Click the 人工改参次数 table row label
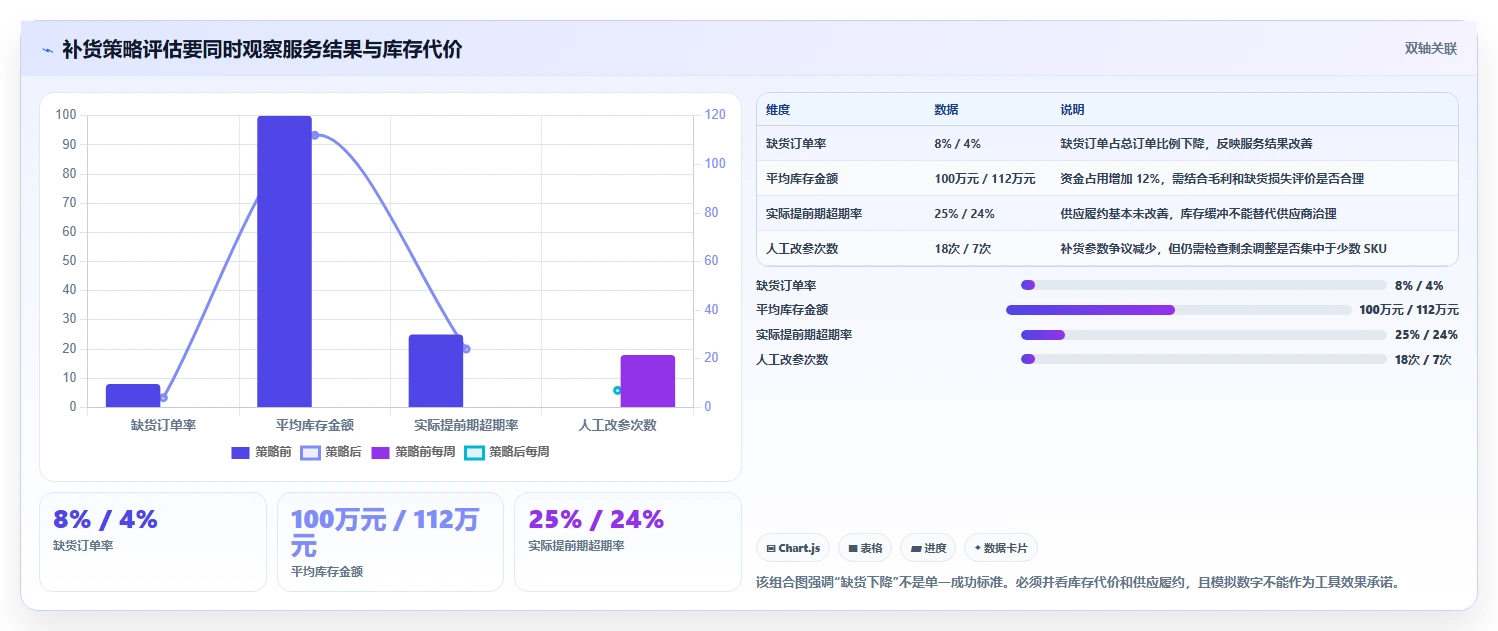The height and width of the screenshot is (631, 1498). click(802, 249)
